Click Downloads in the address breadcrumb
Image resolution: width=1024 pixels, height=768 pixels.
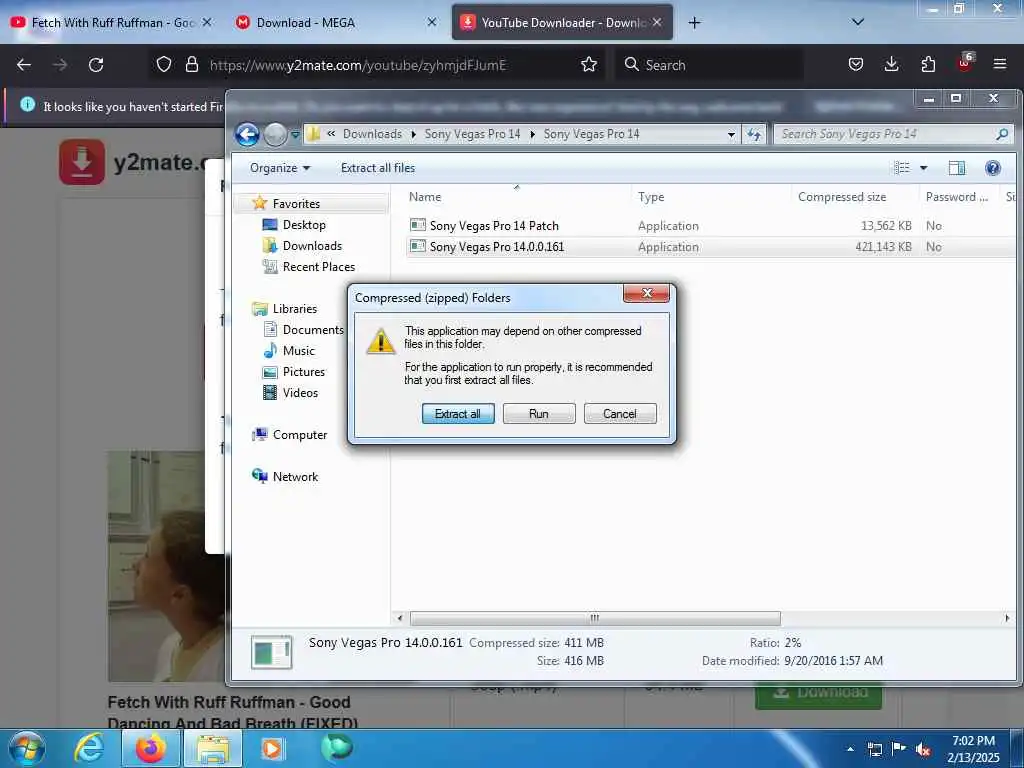coord(372,134)
